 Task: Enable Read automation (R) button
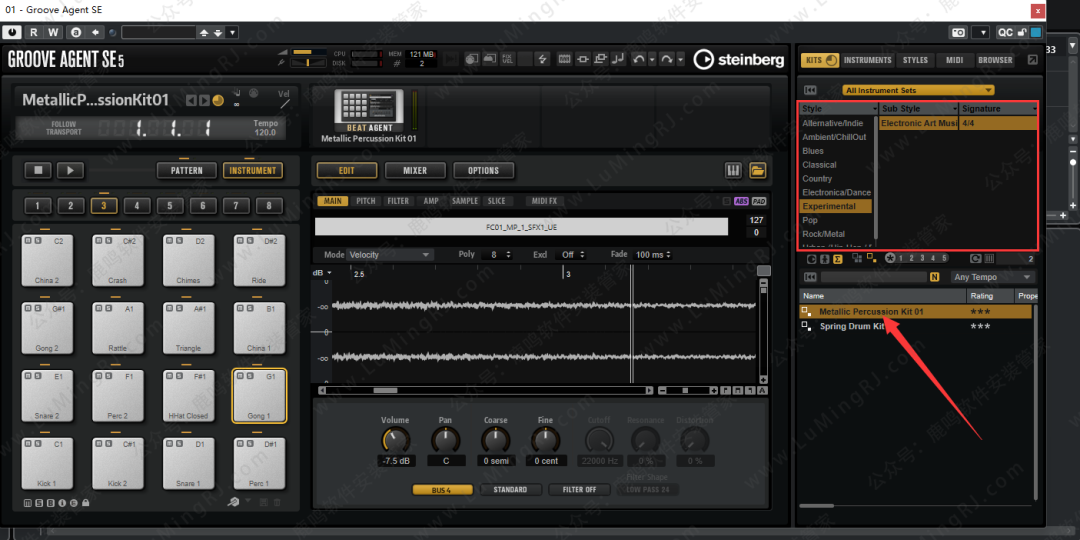(34, 32)
